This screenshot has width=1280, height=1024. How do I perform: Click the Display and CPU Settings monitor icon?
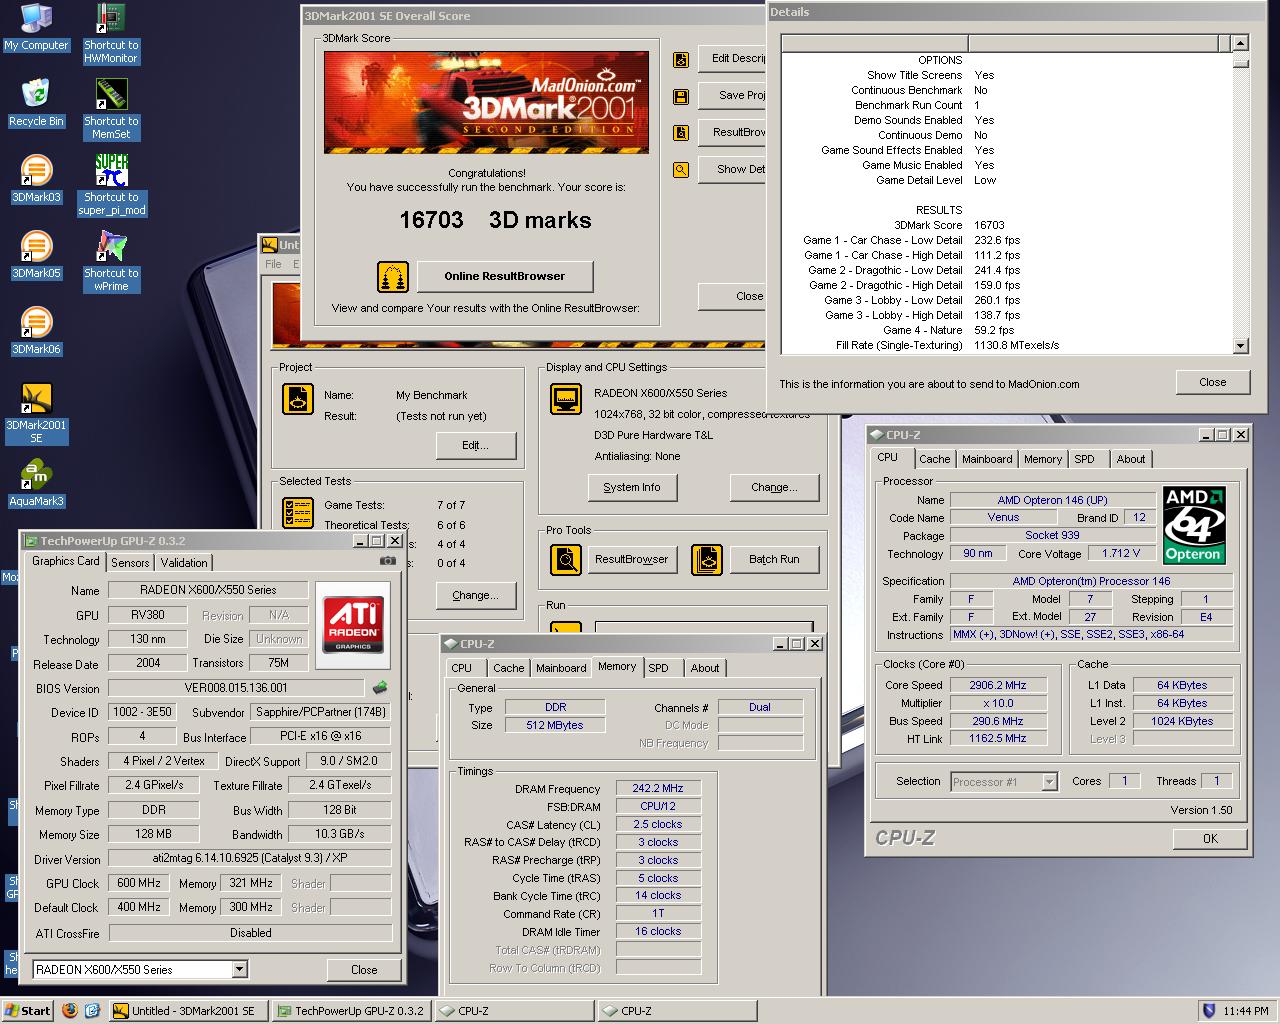566,399
